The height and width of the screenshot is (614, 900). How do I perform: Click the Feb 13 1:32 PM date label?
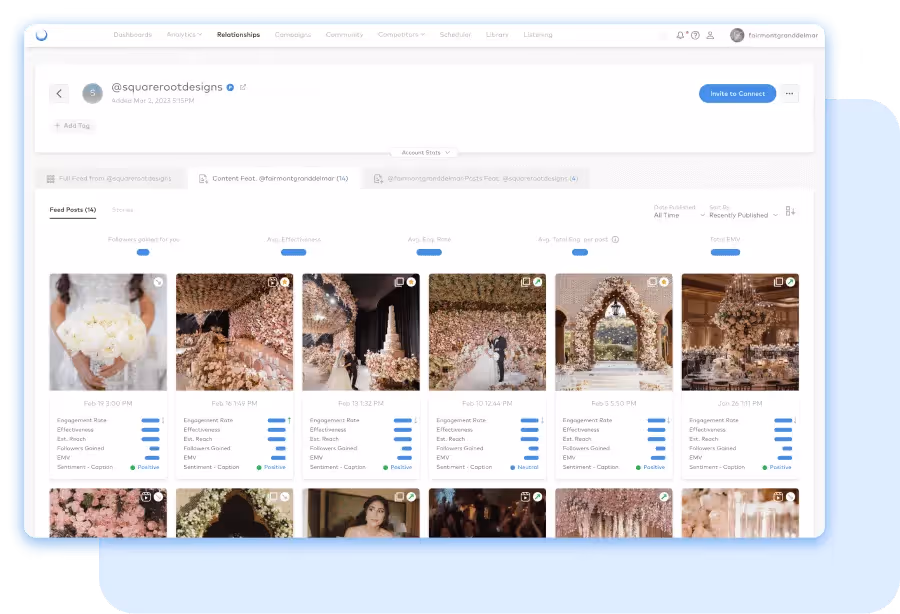pos(361,403)
